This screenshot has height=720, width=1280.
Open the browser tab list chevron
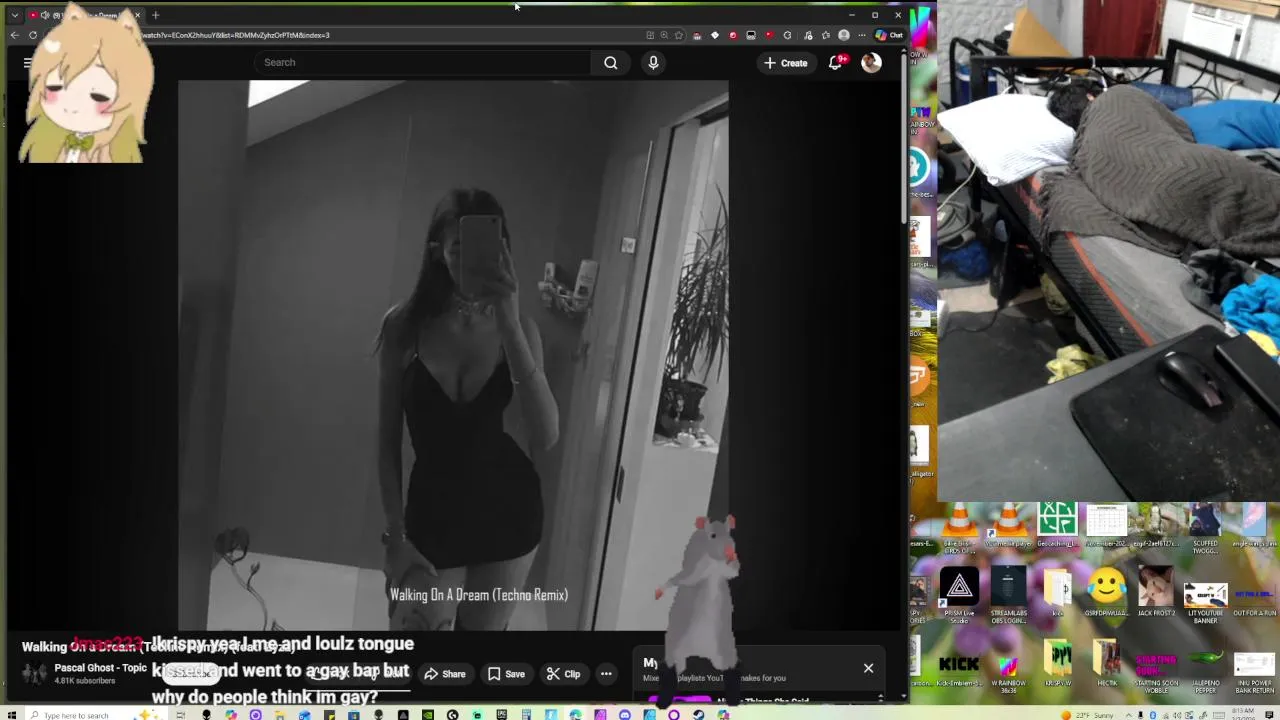(x=14, y=15)
